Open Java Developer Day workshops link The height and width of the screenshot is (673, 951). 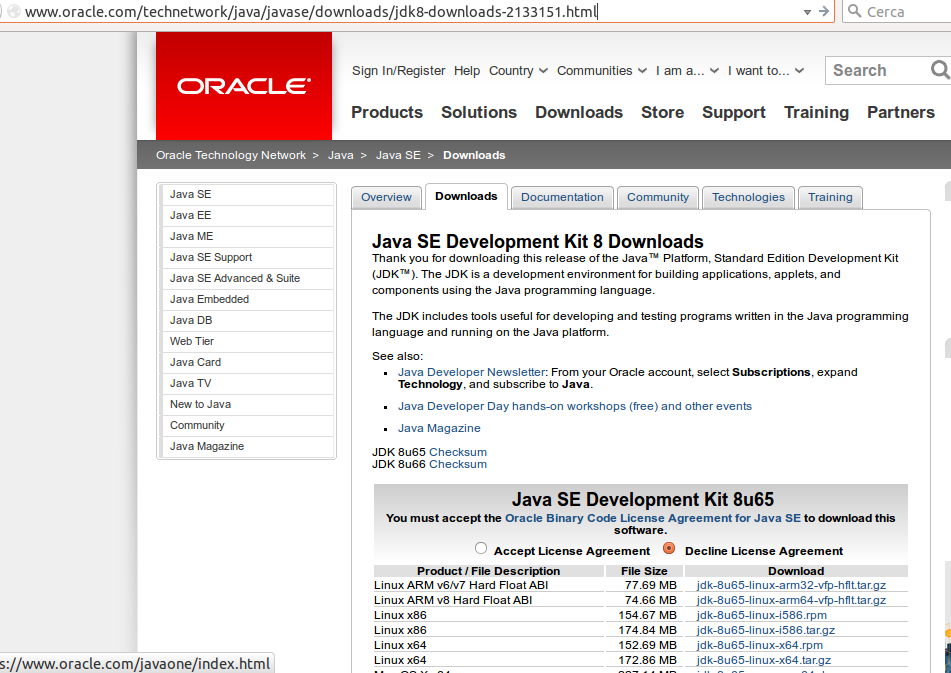[575, 406]
